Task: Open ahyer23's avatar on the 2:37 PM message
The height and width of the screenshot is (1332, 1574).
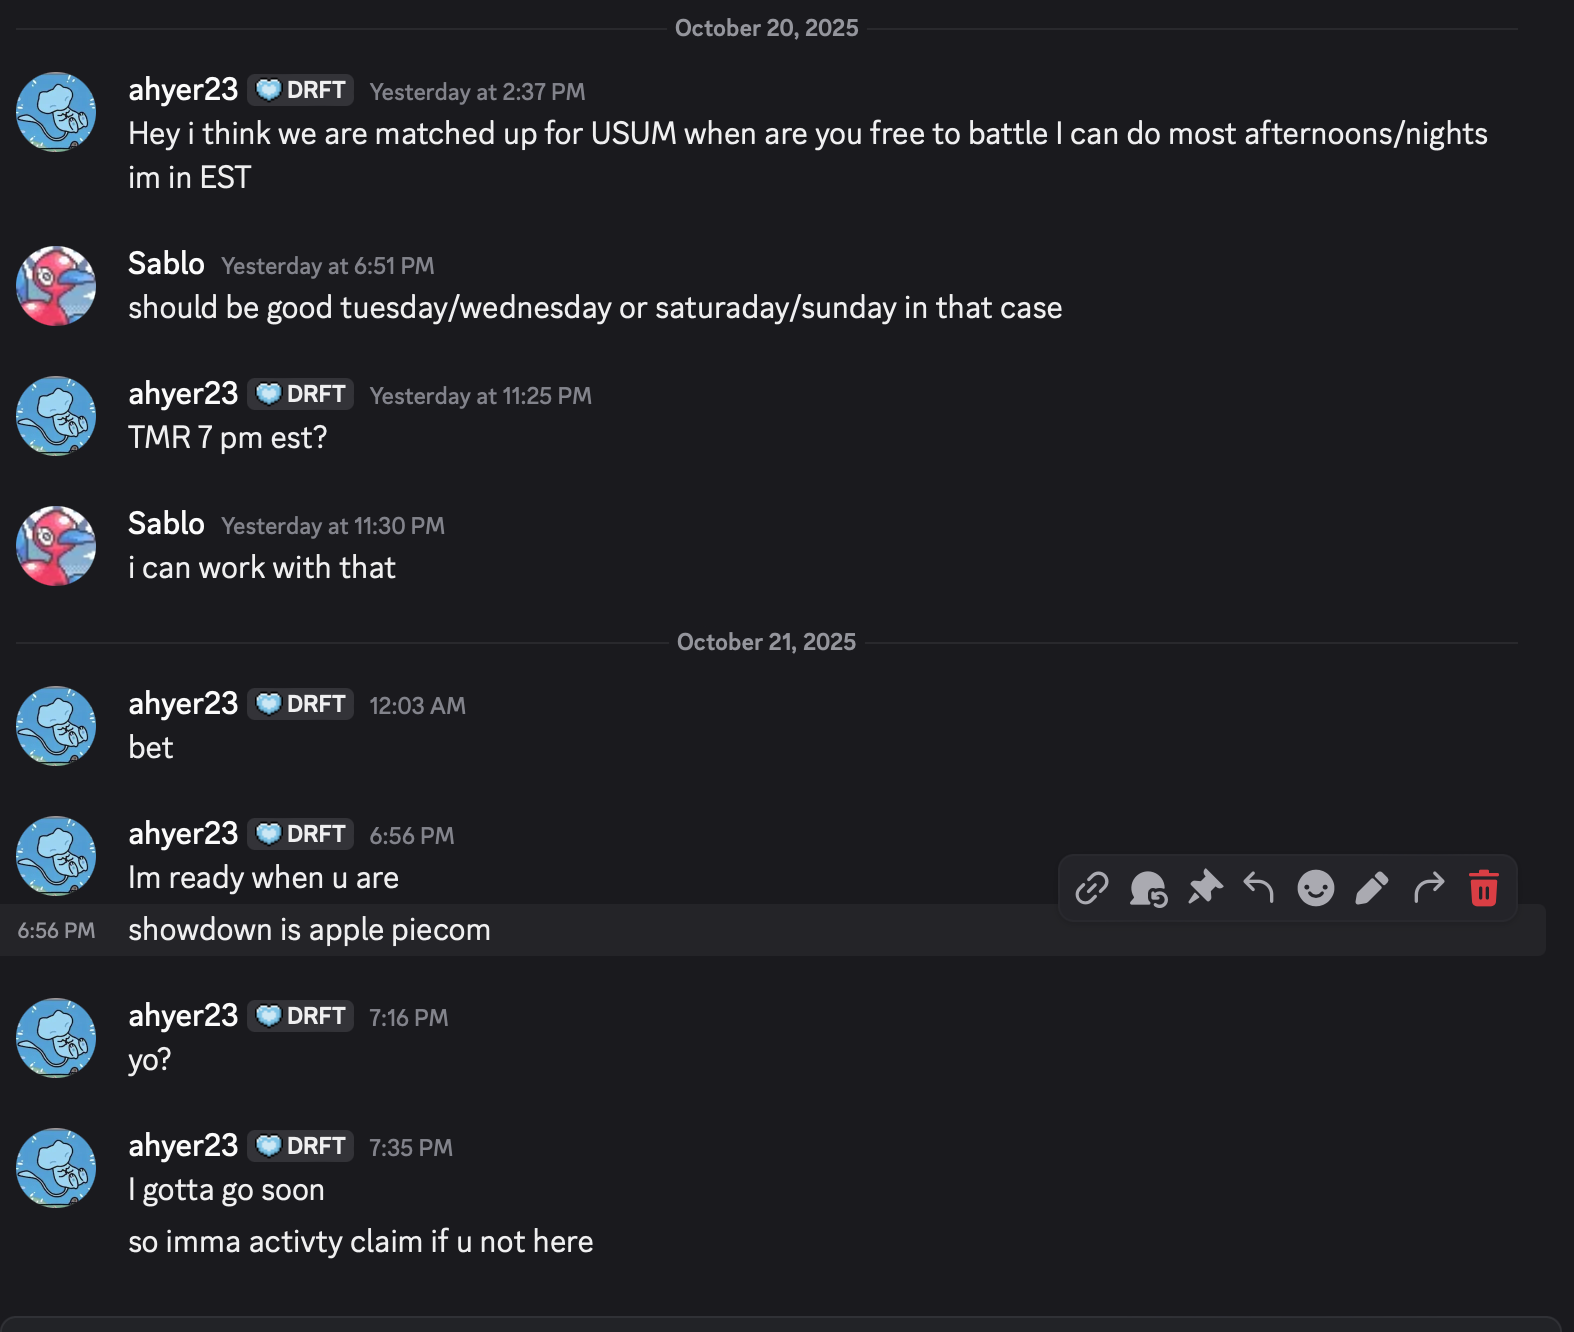Action: (56, 112)
